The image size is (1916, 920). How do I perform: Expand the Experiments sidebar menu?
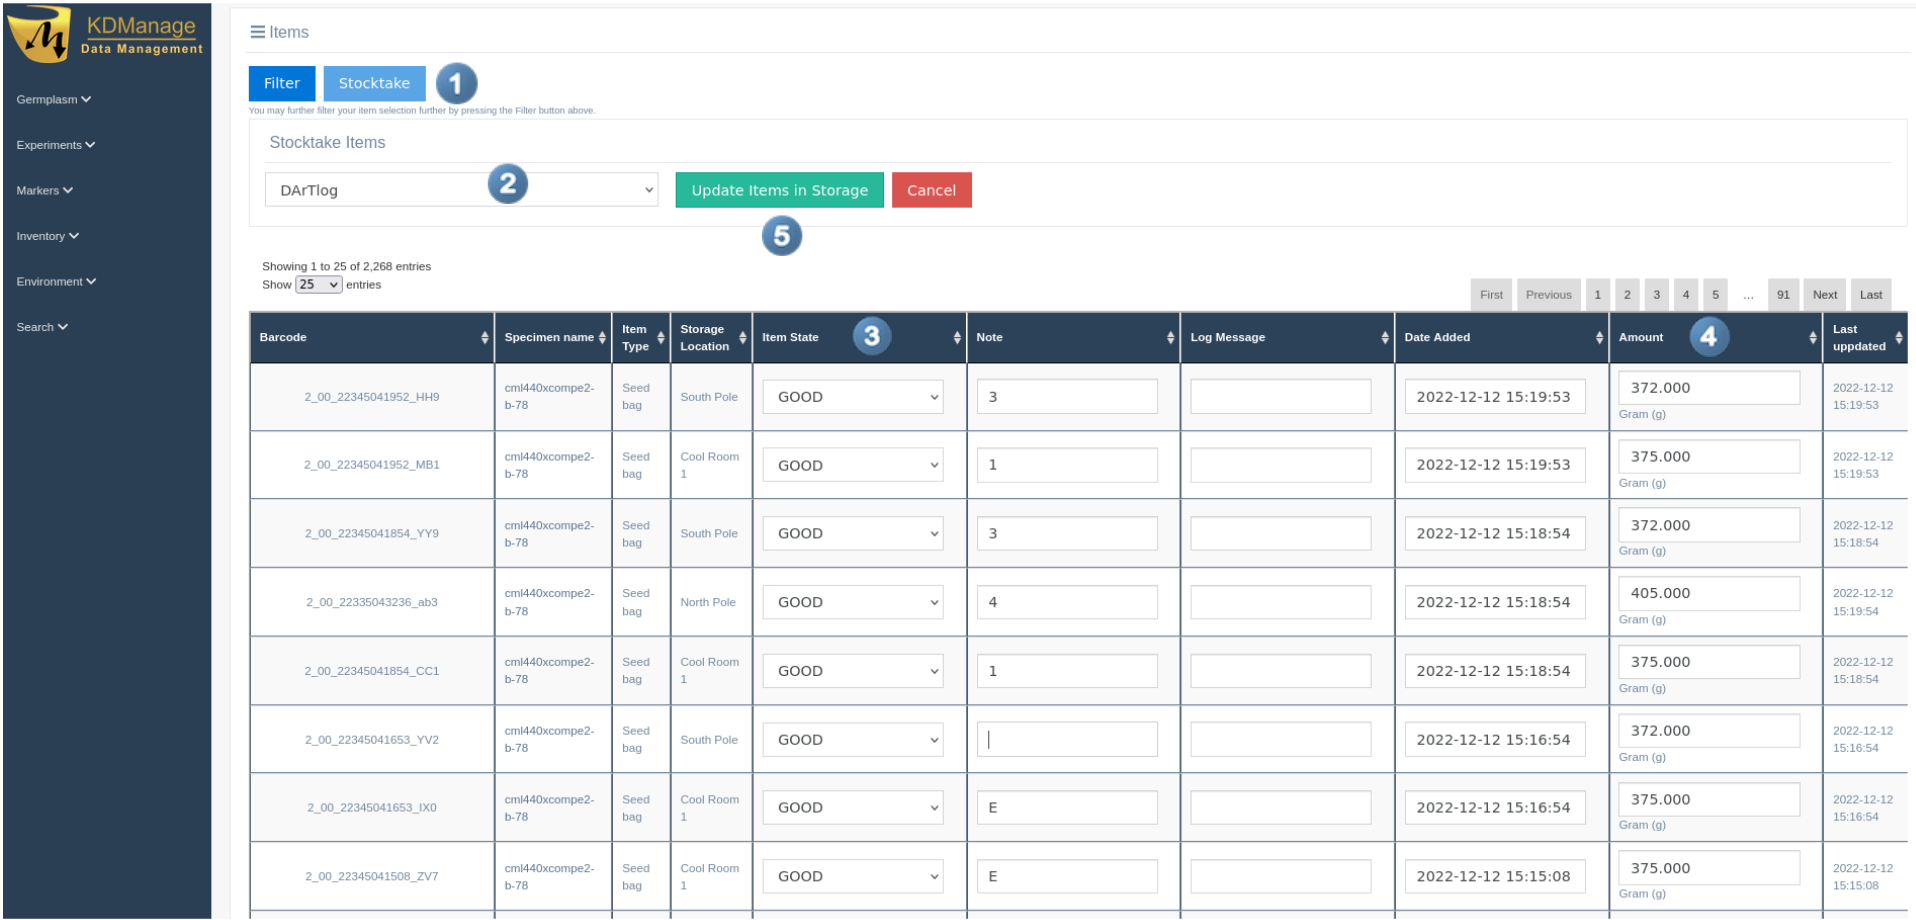tap(55, 145)
